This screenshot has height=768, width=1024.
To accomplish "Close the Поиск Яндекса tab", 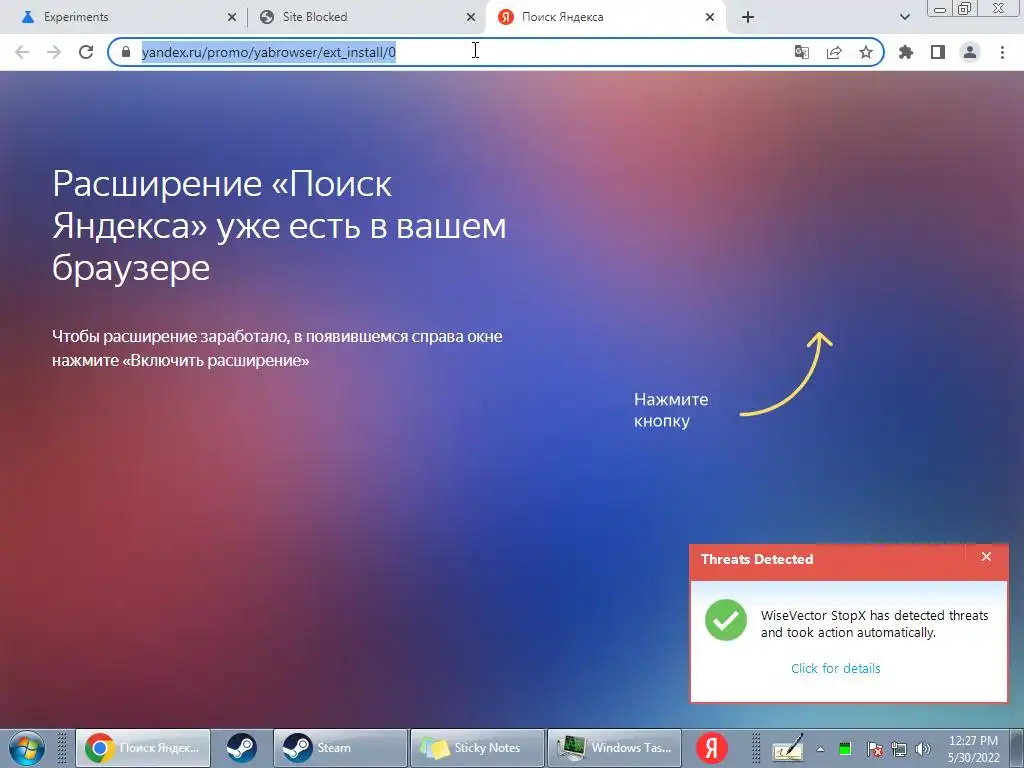I will pyautogui.click(x=710, y=18).
